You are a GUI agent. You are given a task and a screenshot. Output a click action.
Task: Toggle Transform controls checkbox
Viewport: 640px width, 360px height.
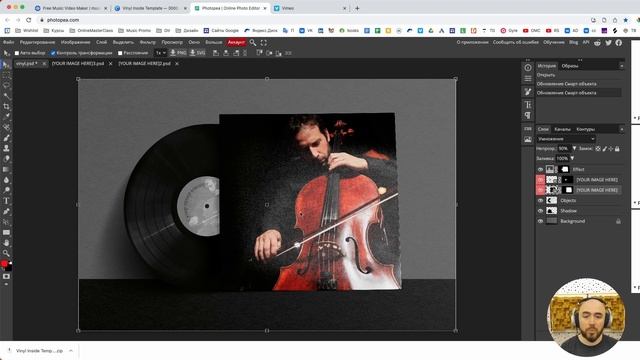(53, 53)
